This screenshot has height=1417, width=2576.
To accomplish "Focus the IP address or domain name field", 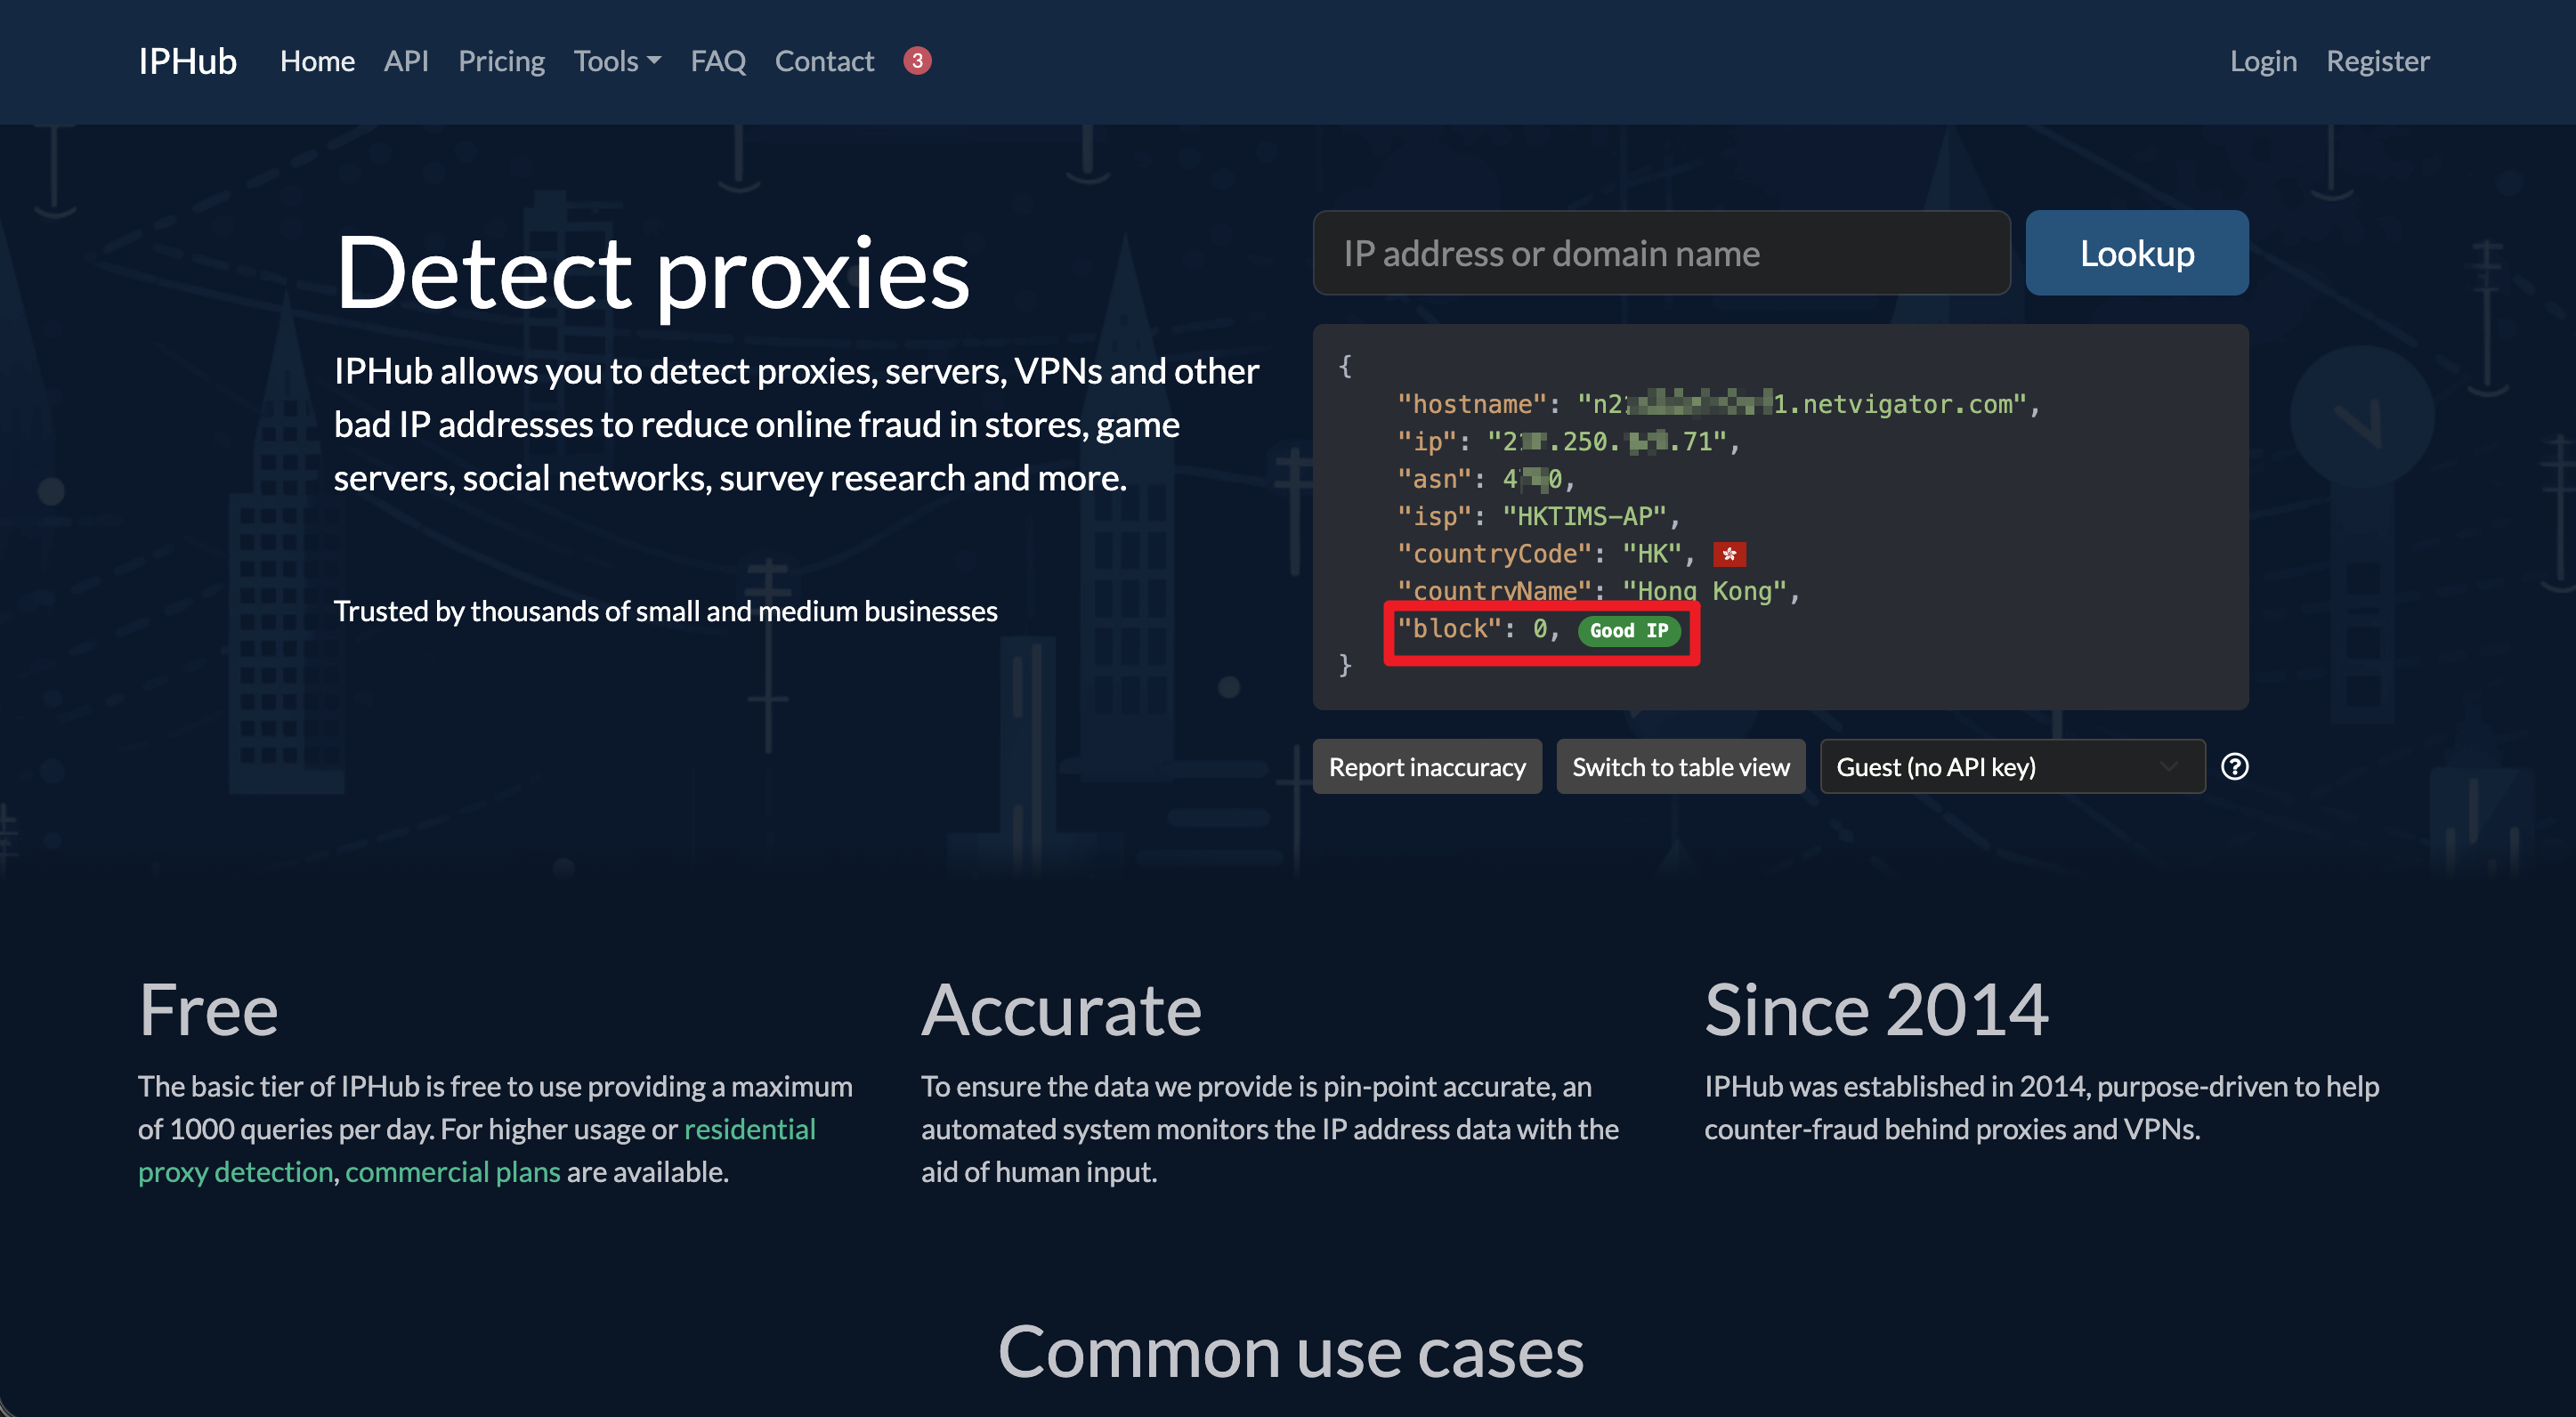I will click(1661, 253).
